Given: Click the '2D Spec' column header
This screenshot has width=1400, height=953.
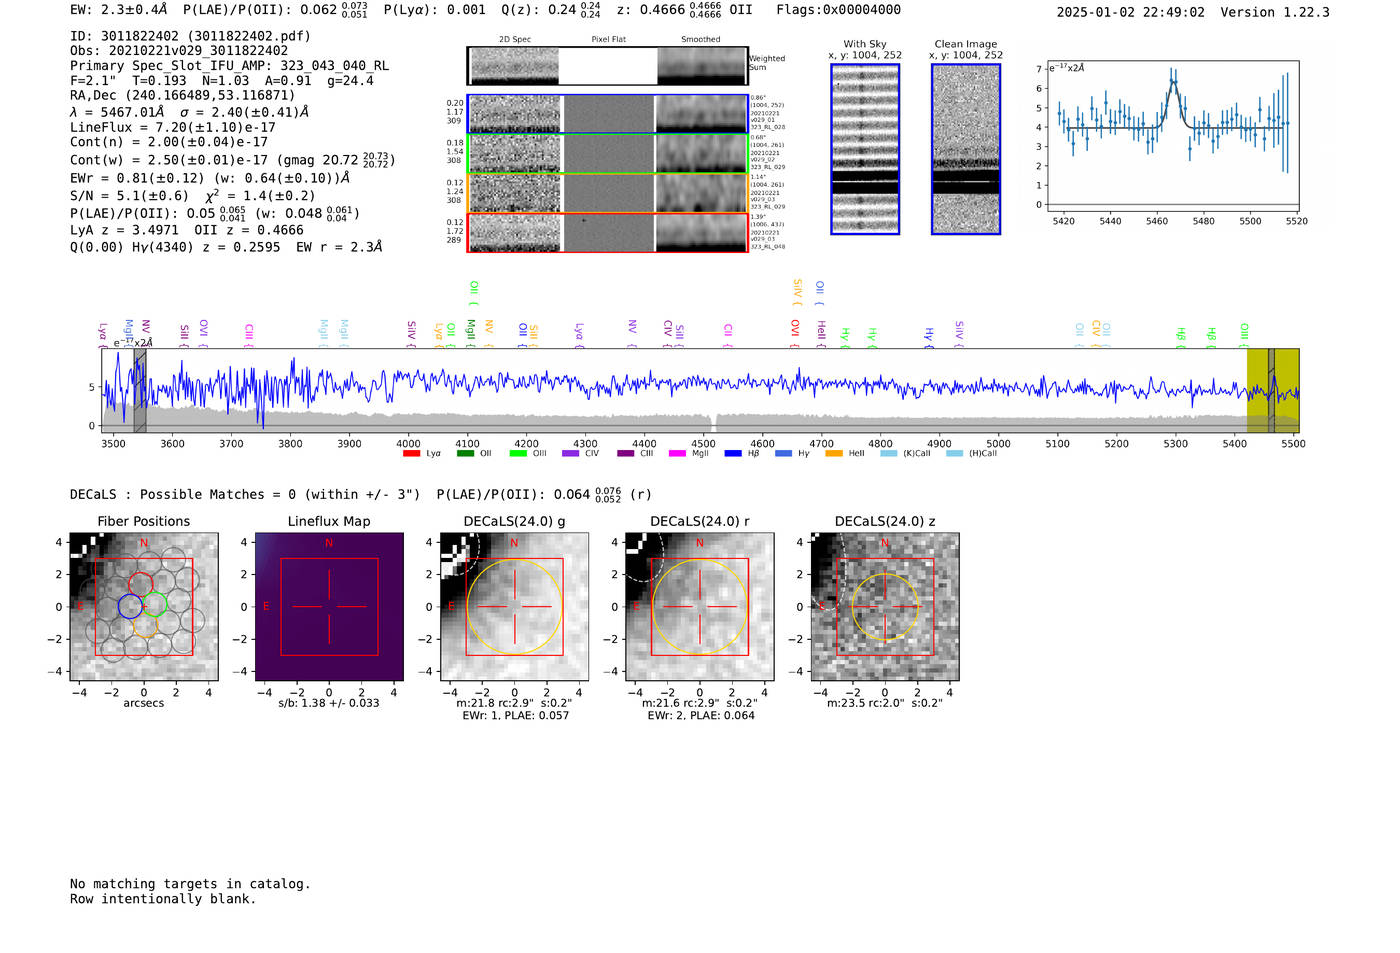Looking at the screenshot, I should (x=515, y=40).
